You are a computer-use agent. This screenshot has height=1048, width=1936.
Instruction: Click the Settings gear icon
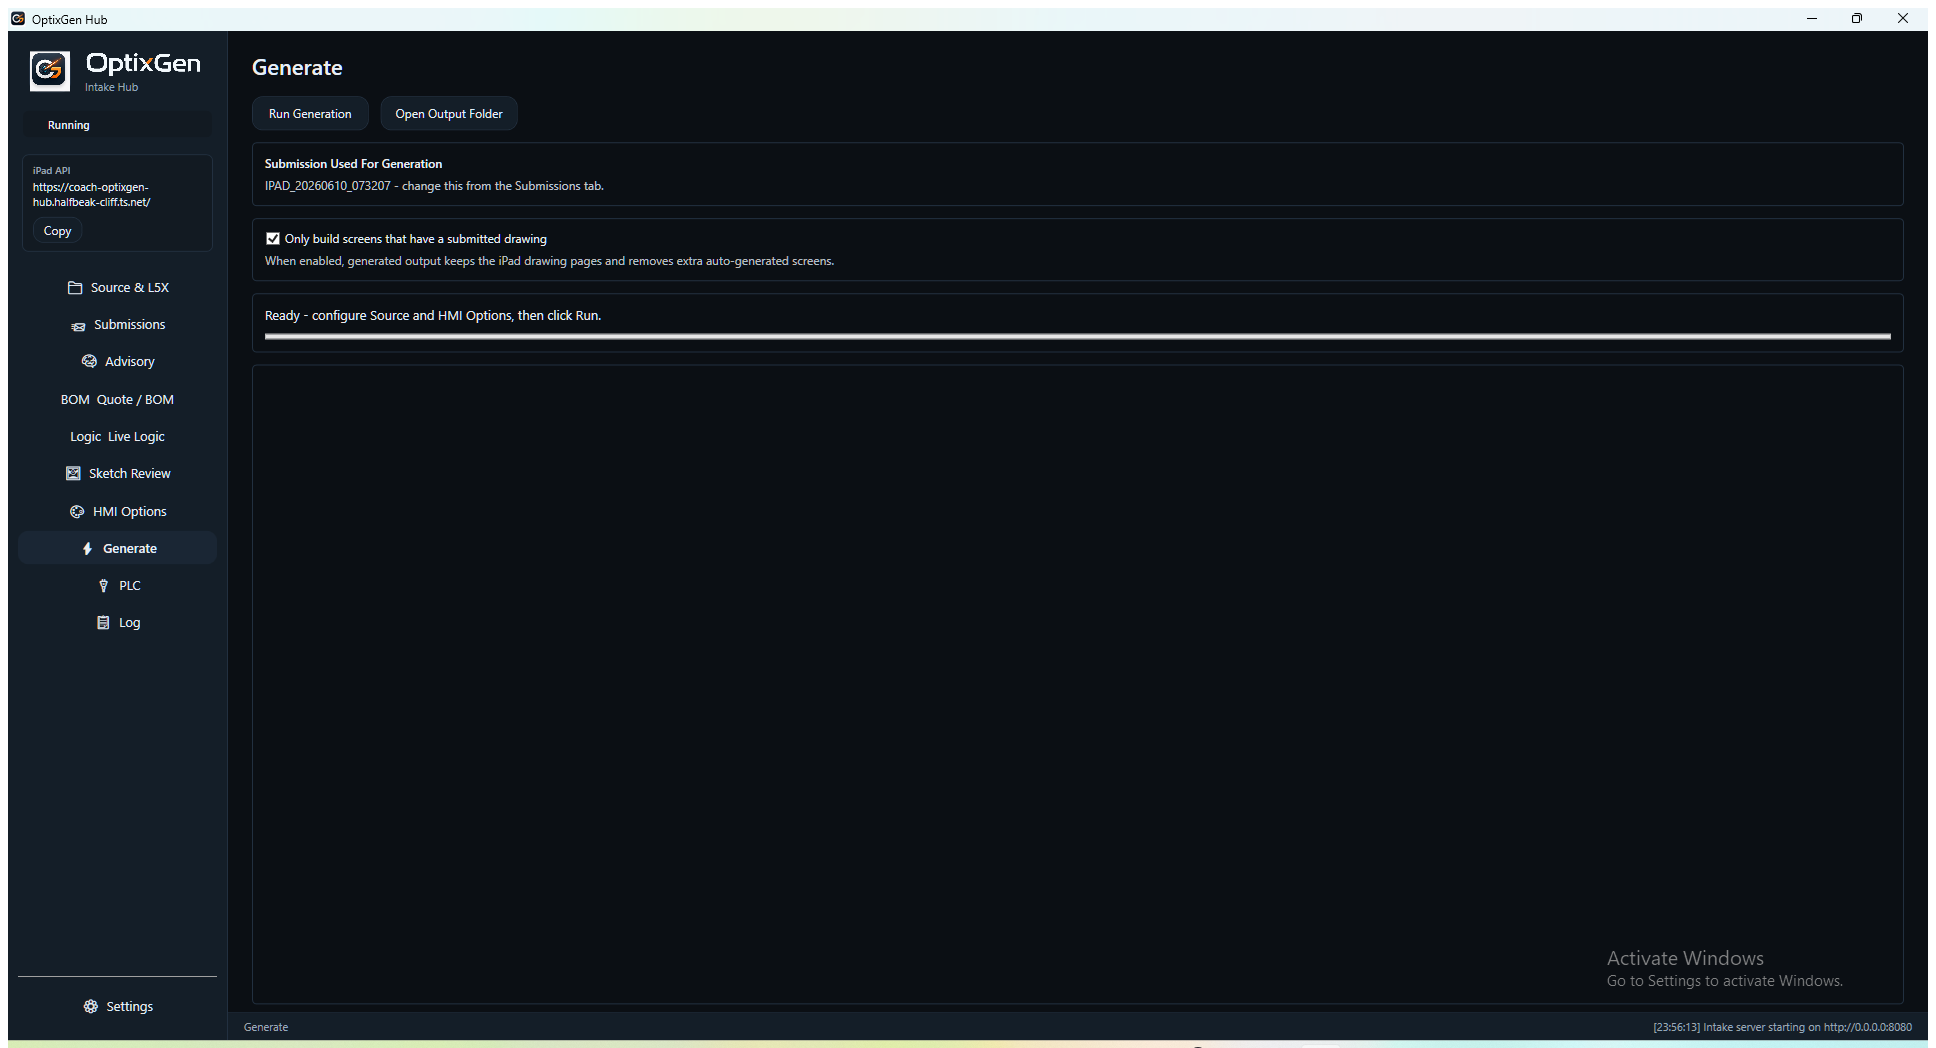(x=91, y=1007)
